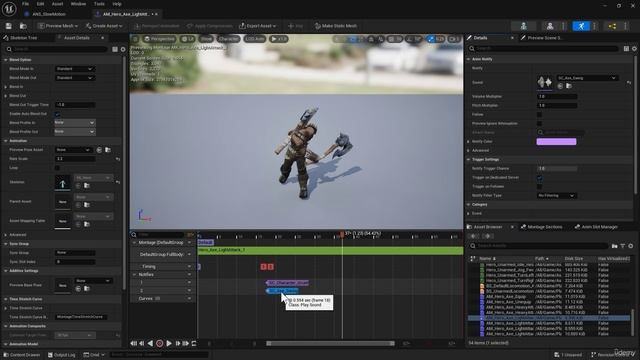Screen dimensions: 640x360
Task: Start recording with the red record button
Action: (x=160, y=344)
